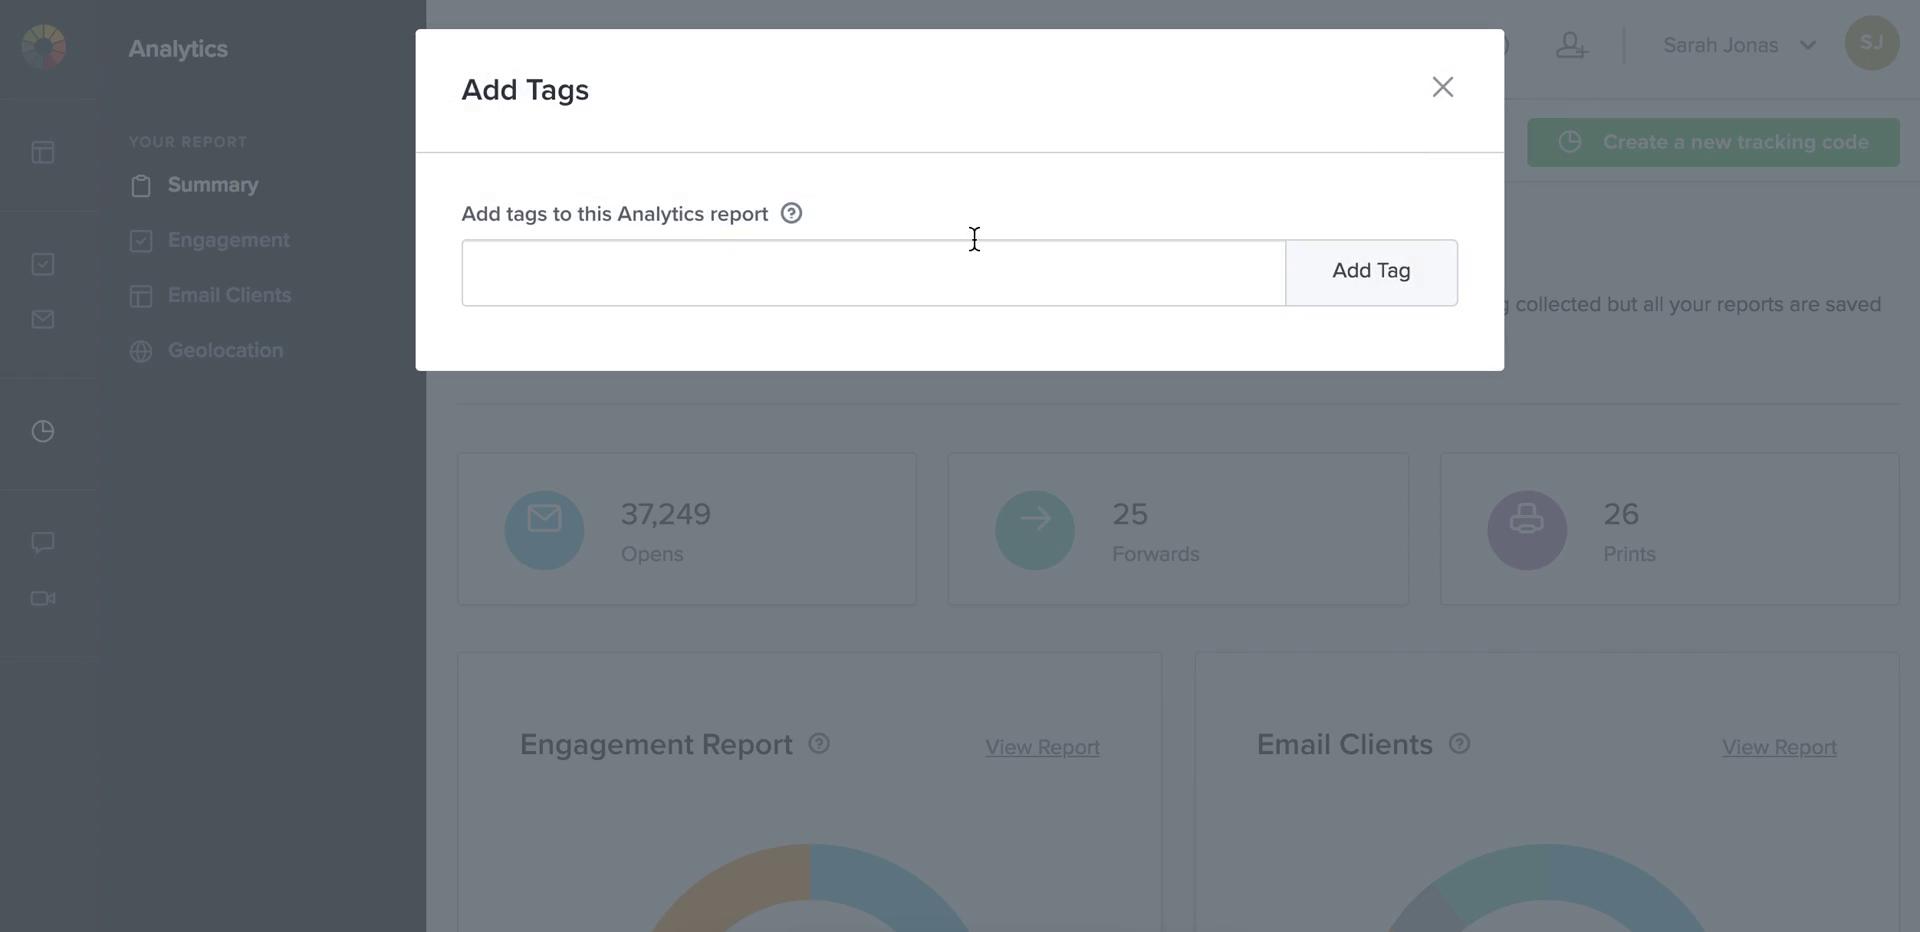Screen dimensions: 1920x932
Task: Open the app logo at top left
Action: coord(42,46)
